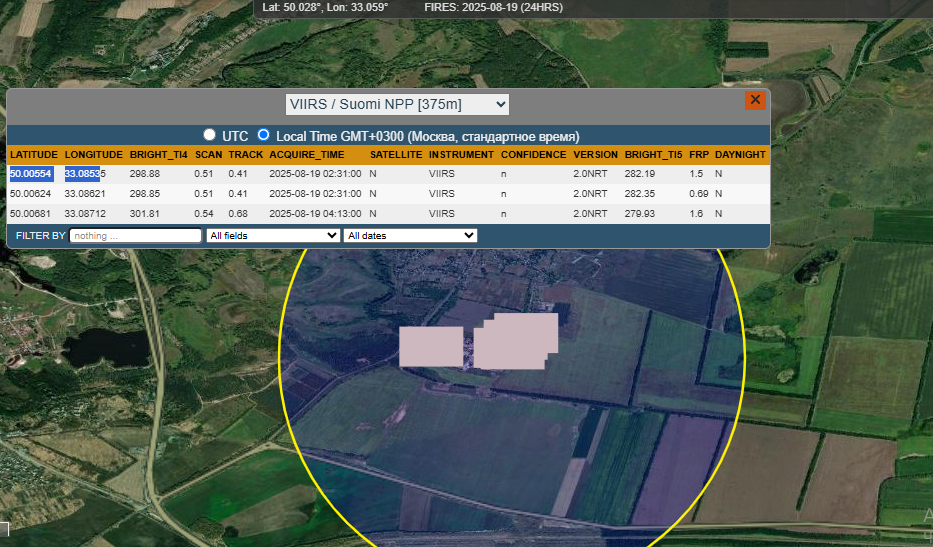Open the VIIRS / Suomi NPP sensor dropdown
Viewport: 933px width, 547px height.
tap(397, 104)
